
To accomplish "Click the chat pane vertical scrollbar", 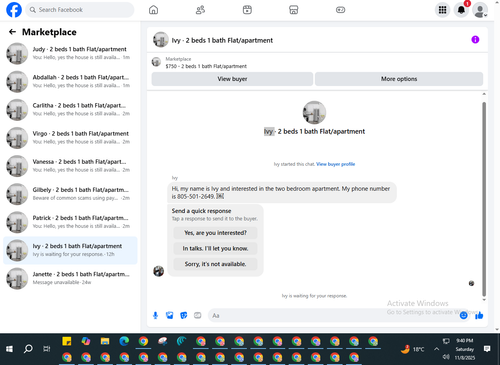I will [484, 199].
